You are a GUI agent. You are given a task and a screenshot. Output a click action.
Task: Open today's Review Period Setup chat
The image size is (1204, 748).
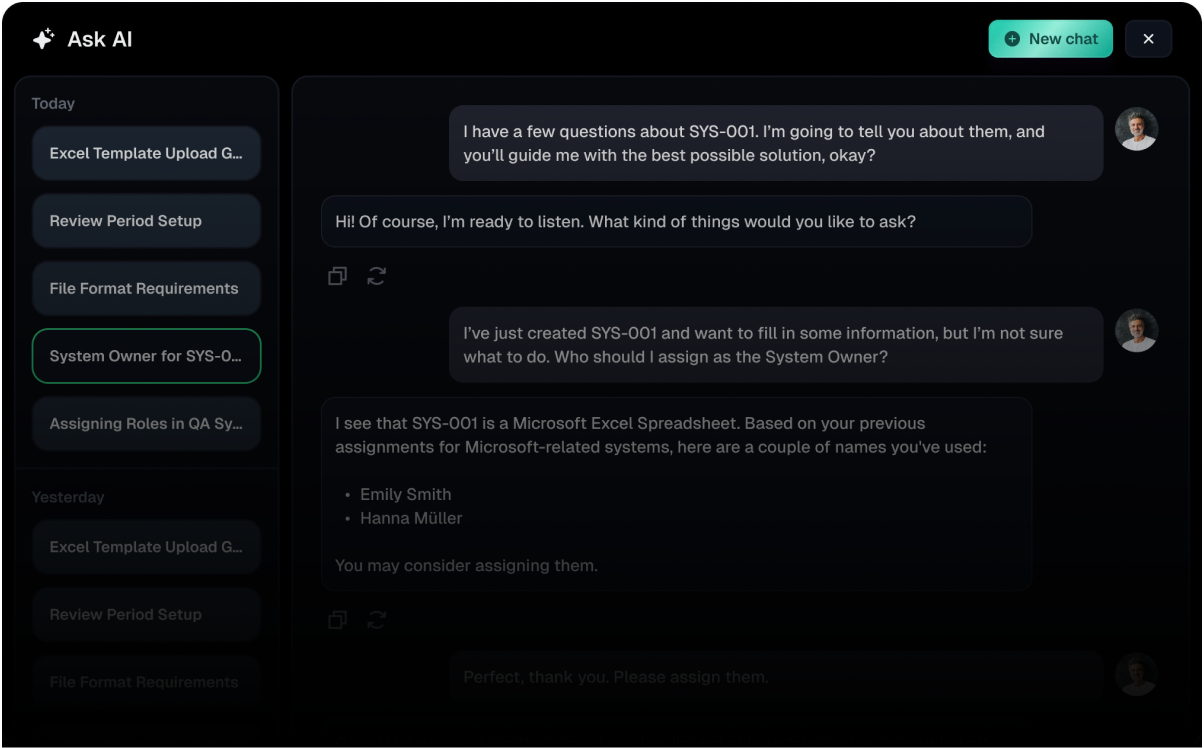(x=146, y=221)
